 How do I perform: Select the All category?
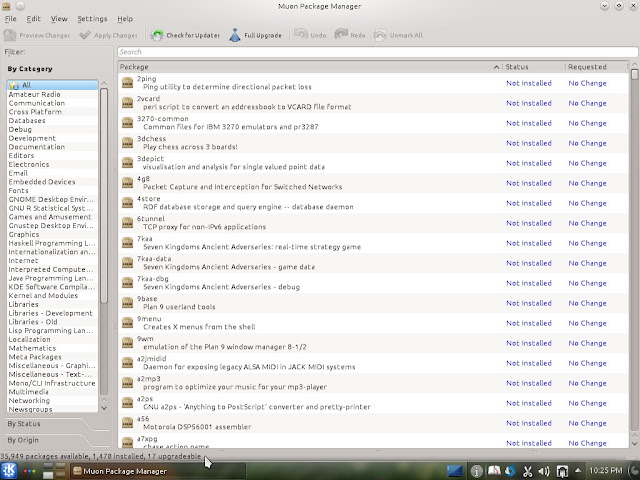(x=52, y=85)
